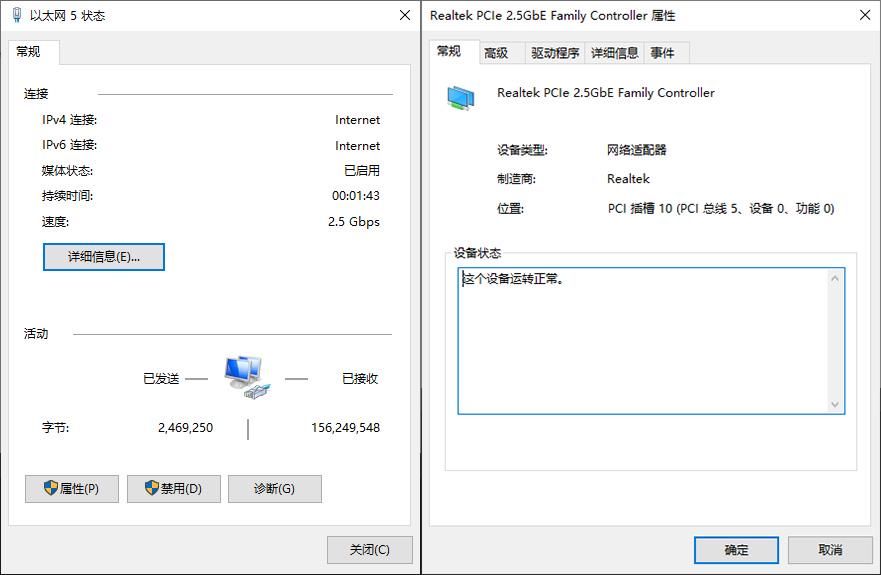Click scroll down arrow in device status box
The height and width of the screenshot is (575, 881).
[836, 404]
